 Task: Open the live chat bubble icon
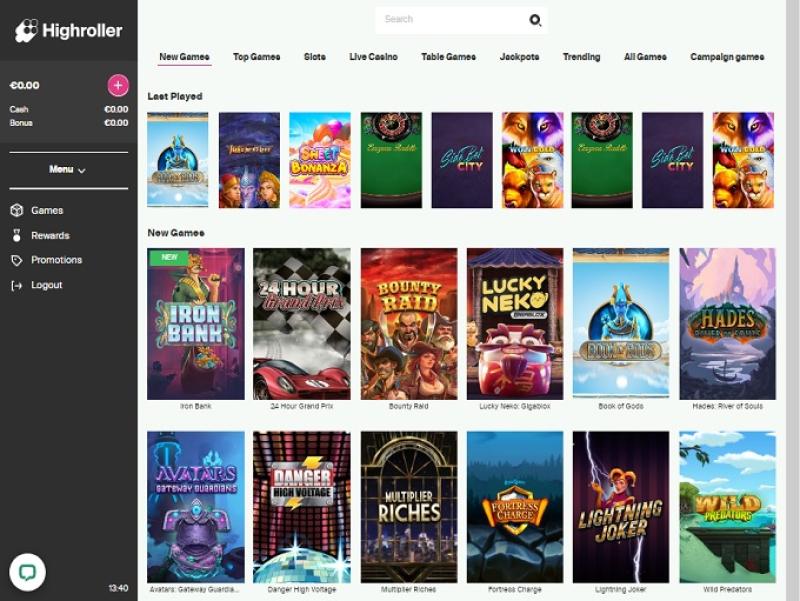(x=27, y=572)
